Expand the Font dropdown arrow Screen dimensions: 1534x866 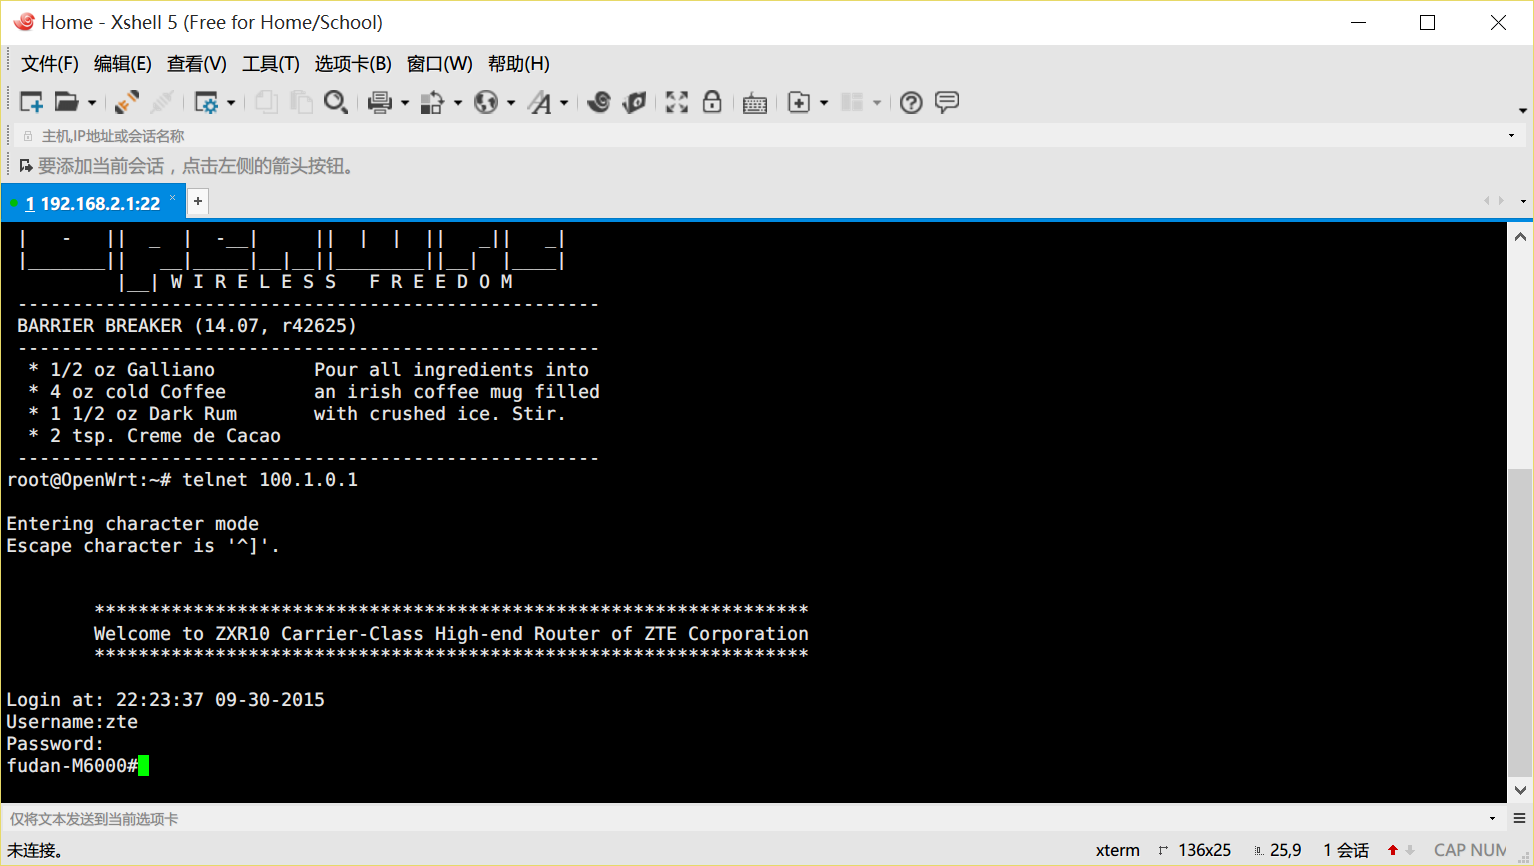(x=564, y=103)
